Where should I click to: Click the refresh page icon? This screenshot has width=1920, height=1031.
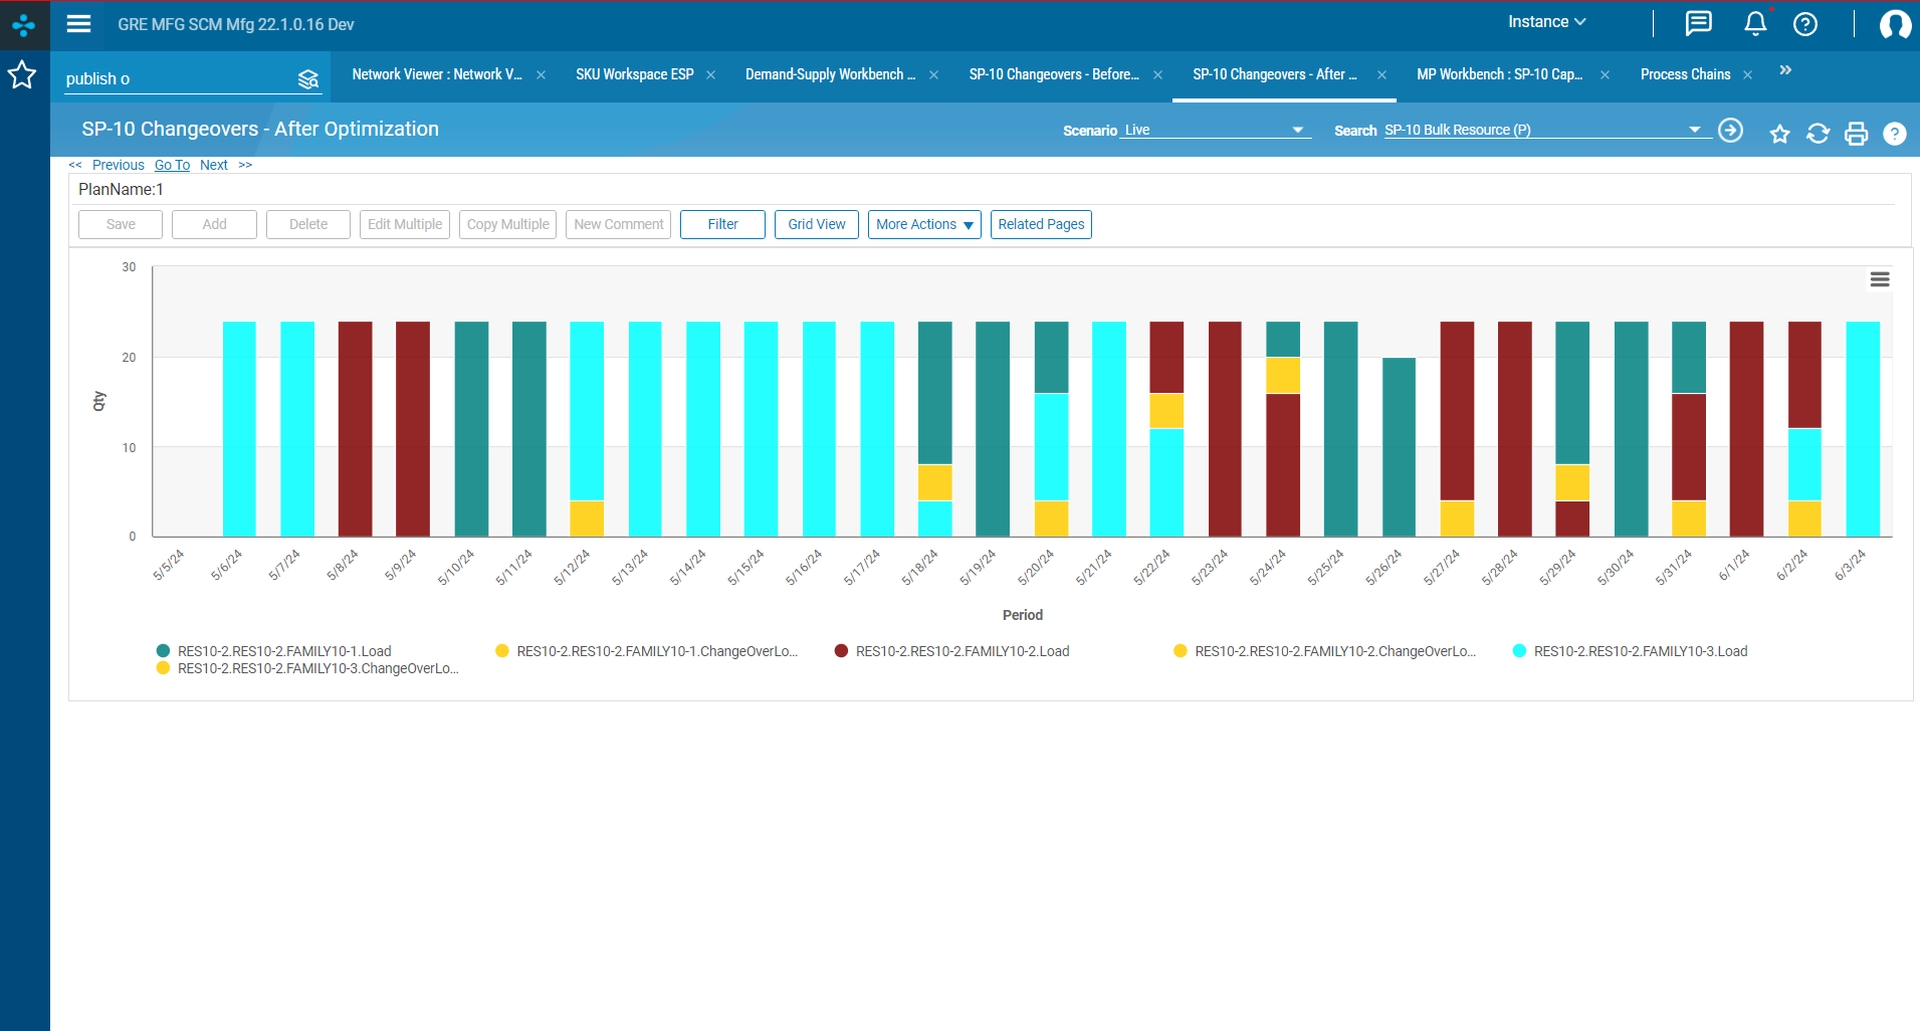tap(1818, 133)
